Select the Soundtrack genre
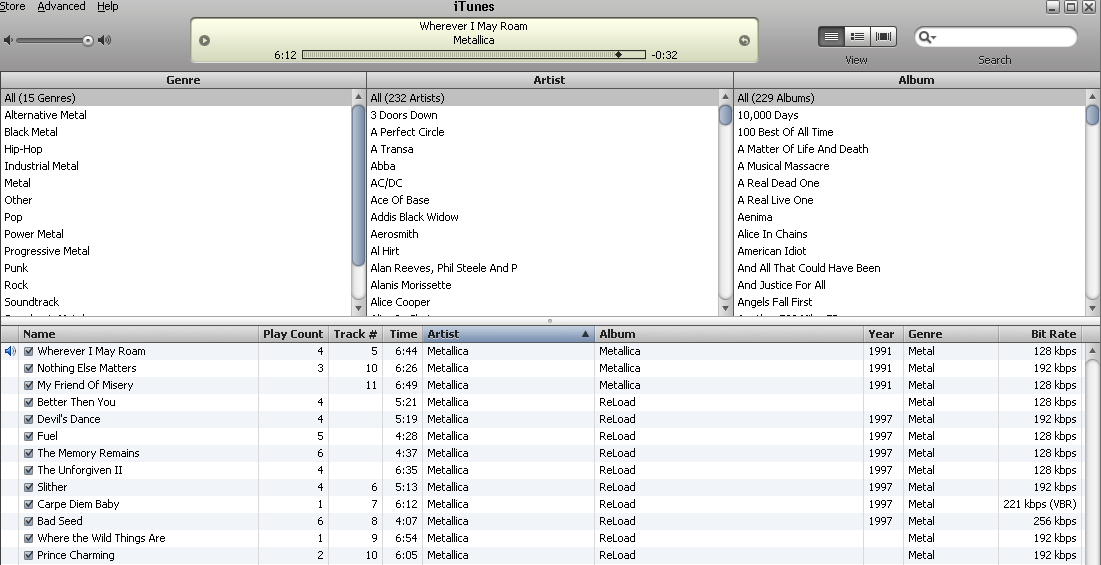 [x=176, y=302]
